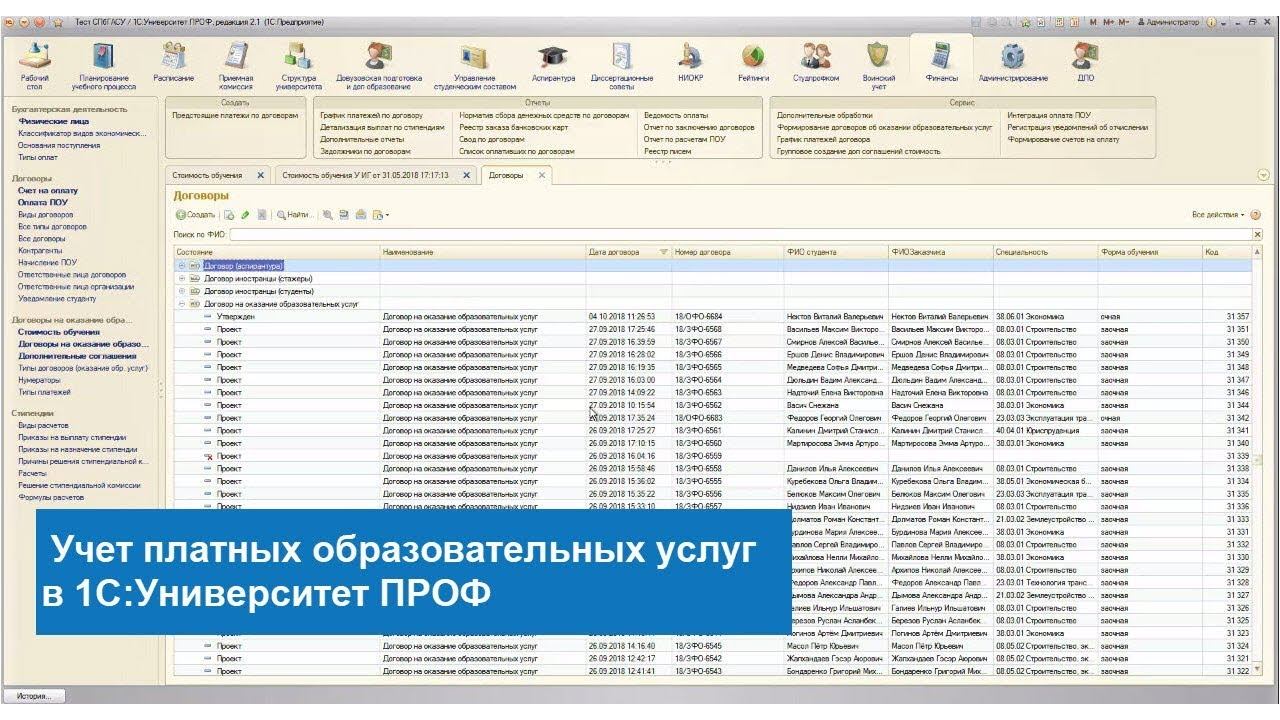1280x720 pixels.
Task: Select the row with code 31 351
Action: coord(714,329)
